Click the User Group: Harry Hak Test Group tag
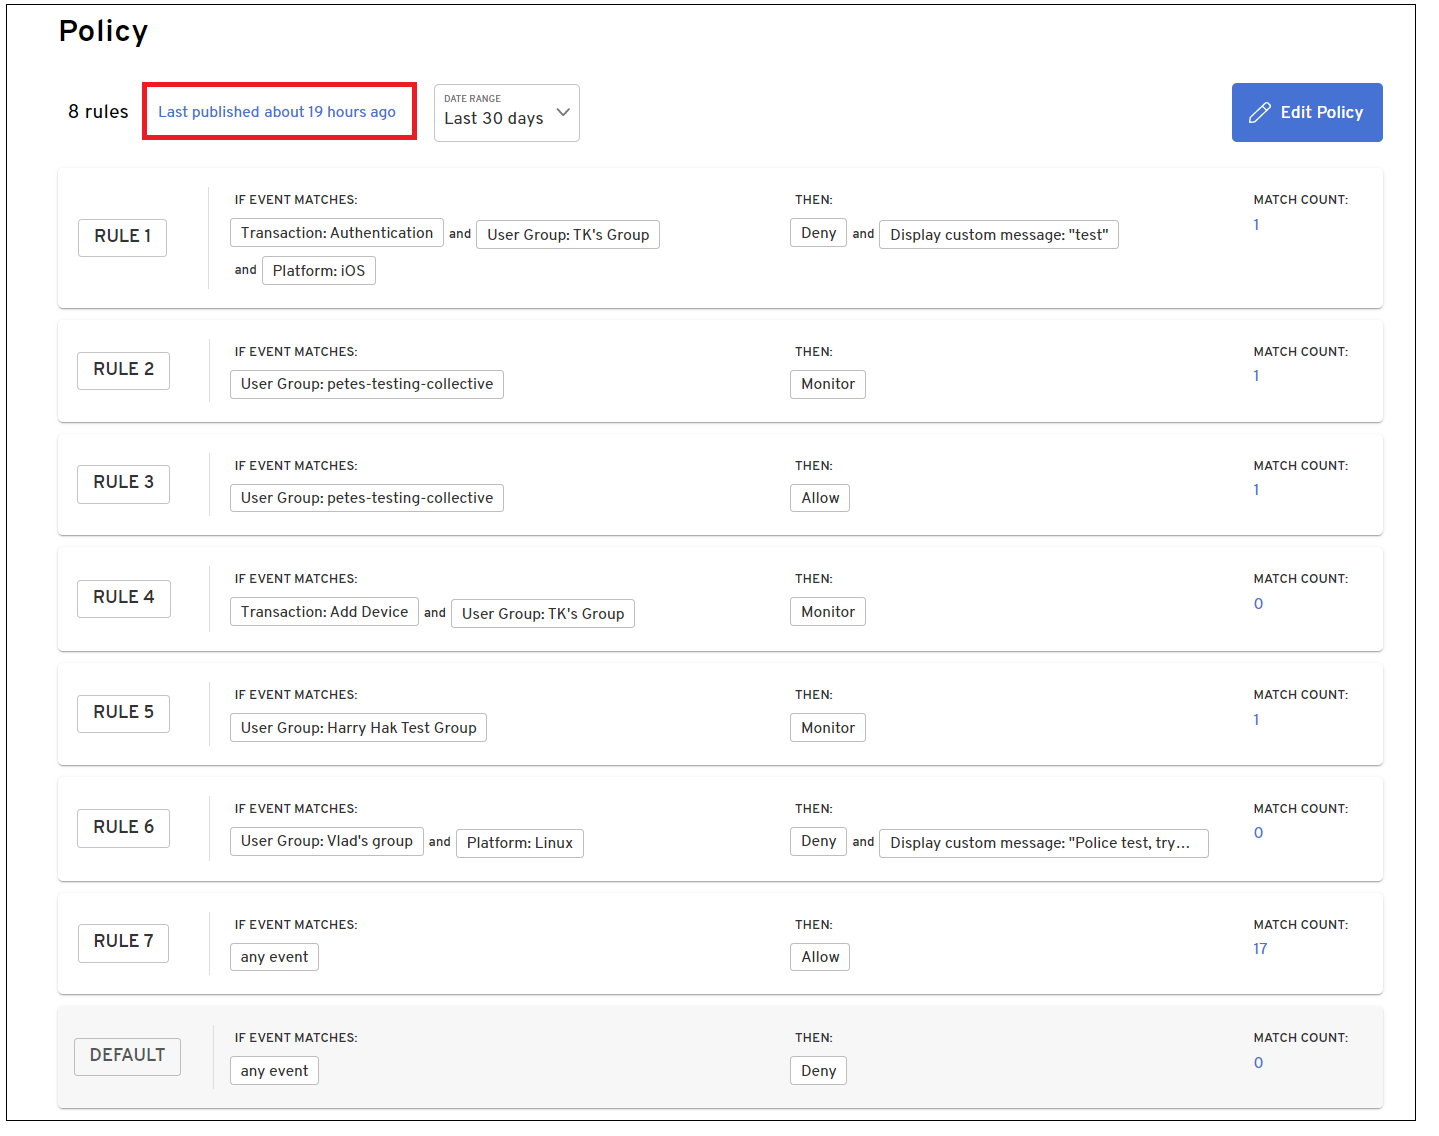 [358, 728]
